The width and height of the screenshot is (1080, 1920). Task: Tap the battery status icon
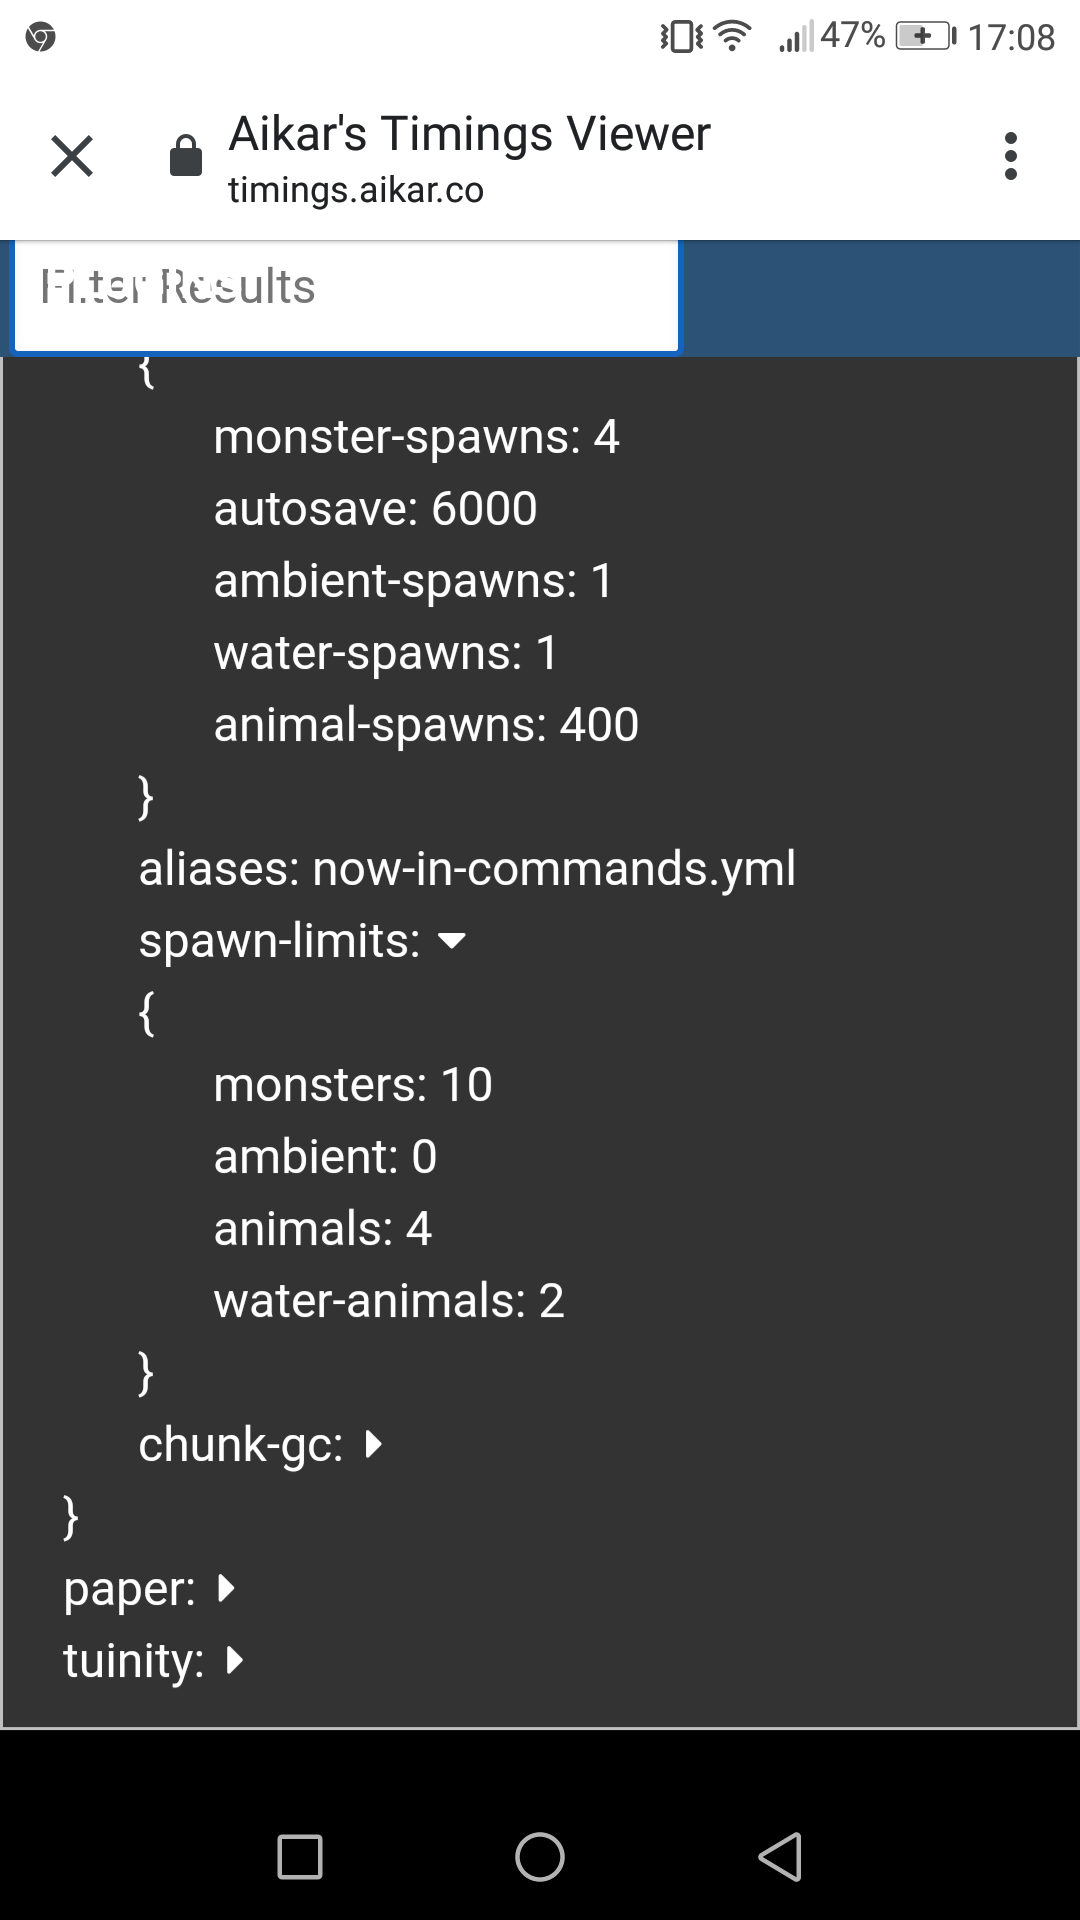[925, 37]
